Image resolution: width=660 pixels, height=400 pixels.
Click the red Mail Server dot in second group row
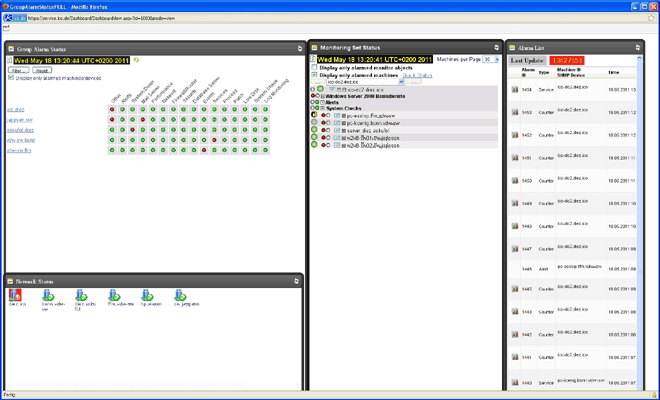click(143, 120)
